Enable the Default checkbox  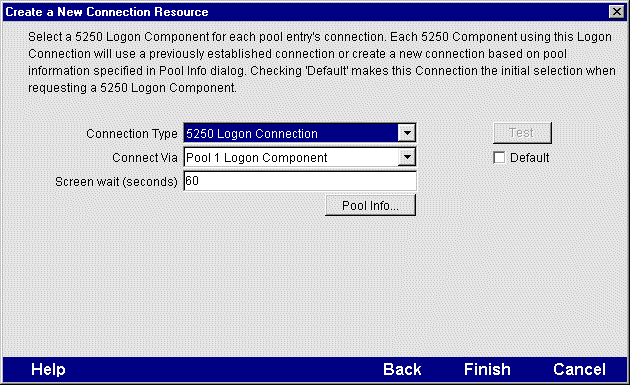tap(499, 158)
